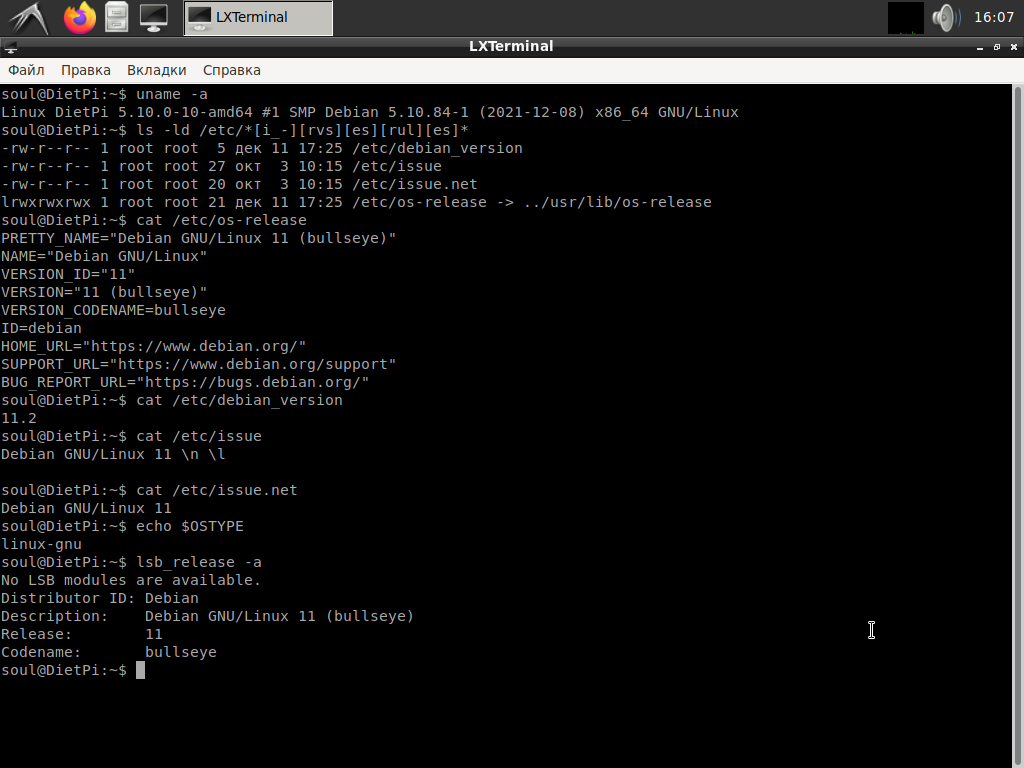Click the Description: Debian GNU/Linux 11 line
Viewport: 1024px width, 768px height.
coord(208,616)
